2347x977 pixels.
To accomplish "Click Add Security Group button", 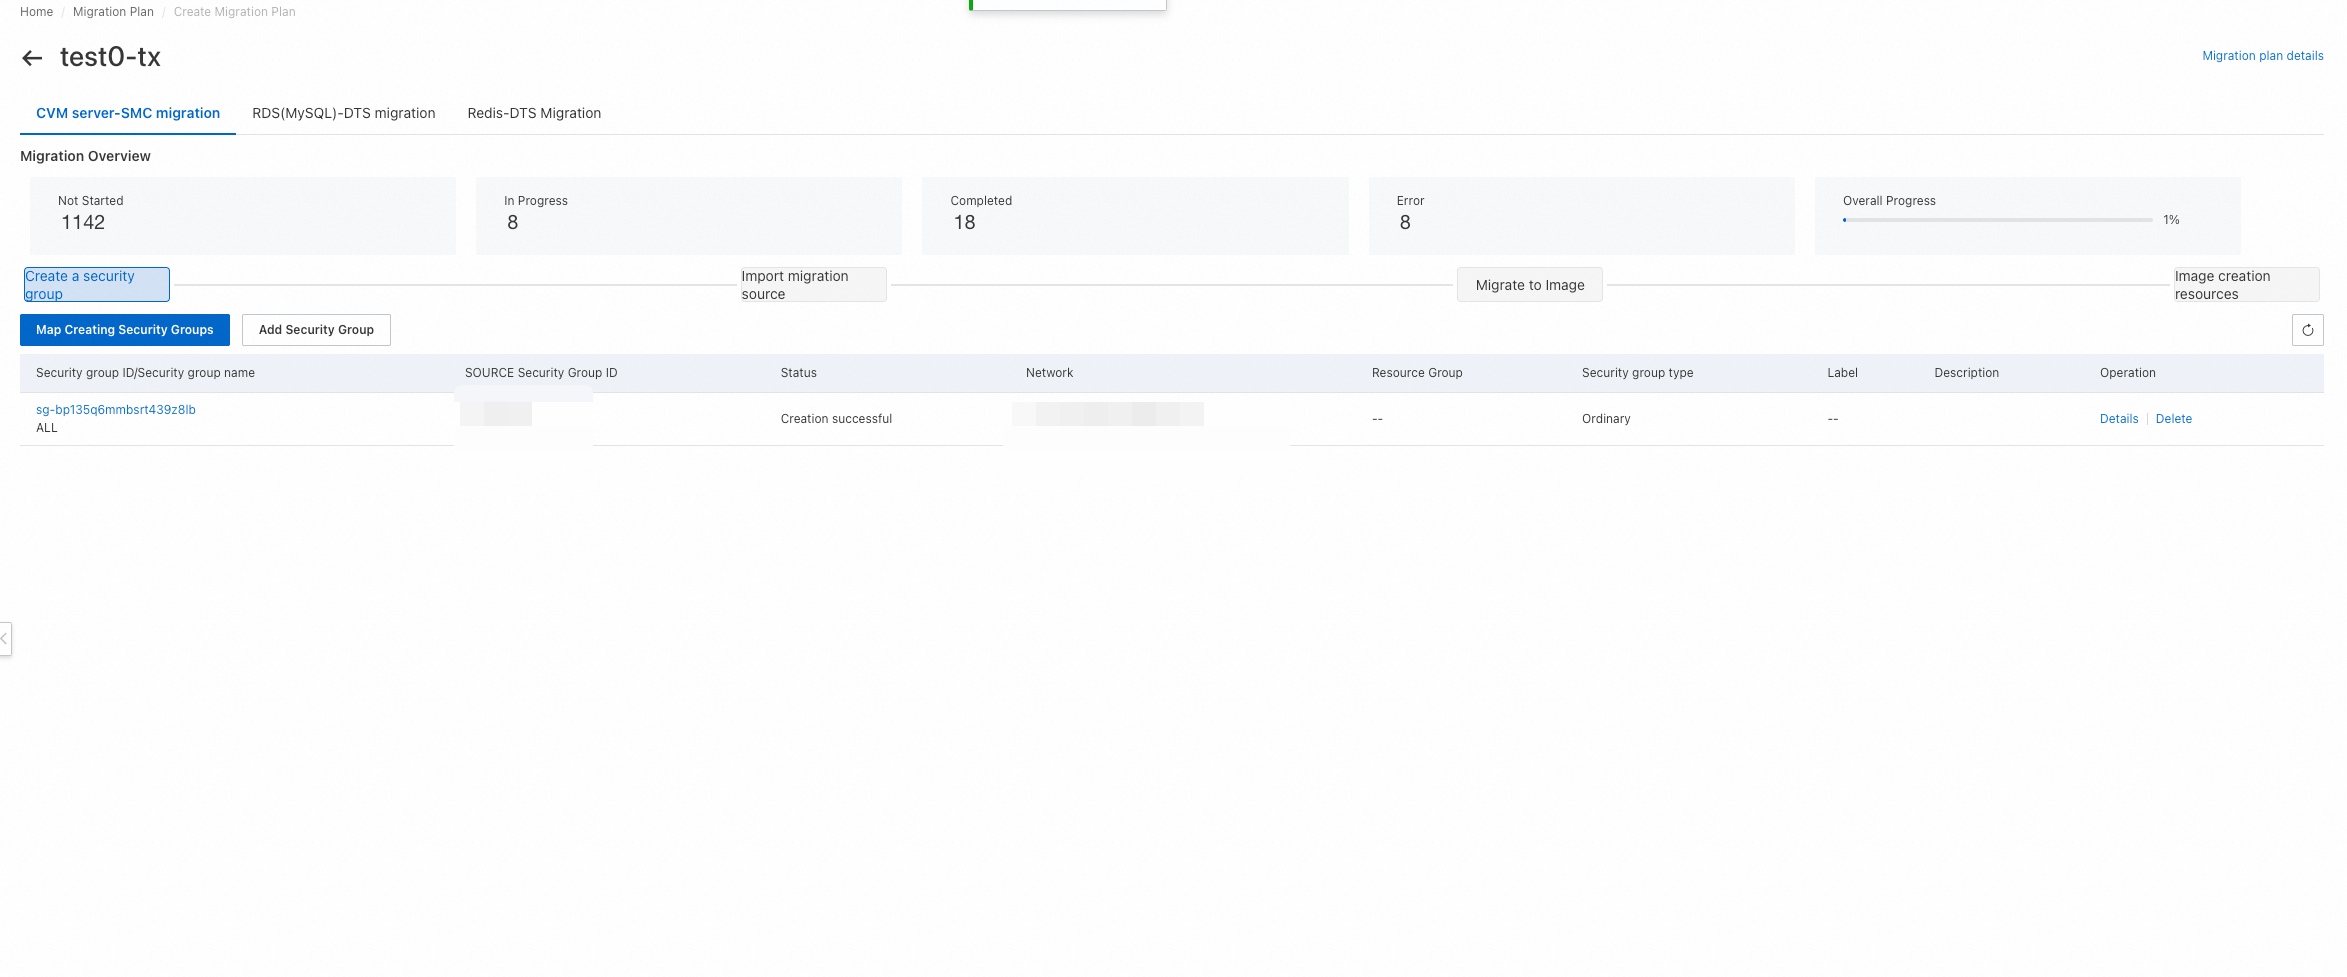I will (316, 330).
